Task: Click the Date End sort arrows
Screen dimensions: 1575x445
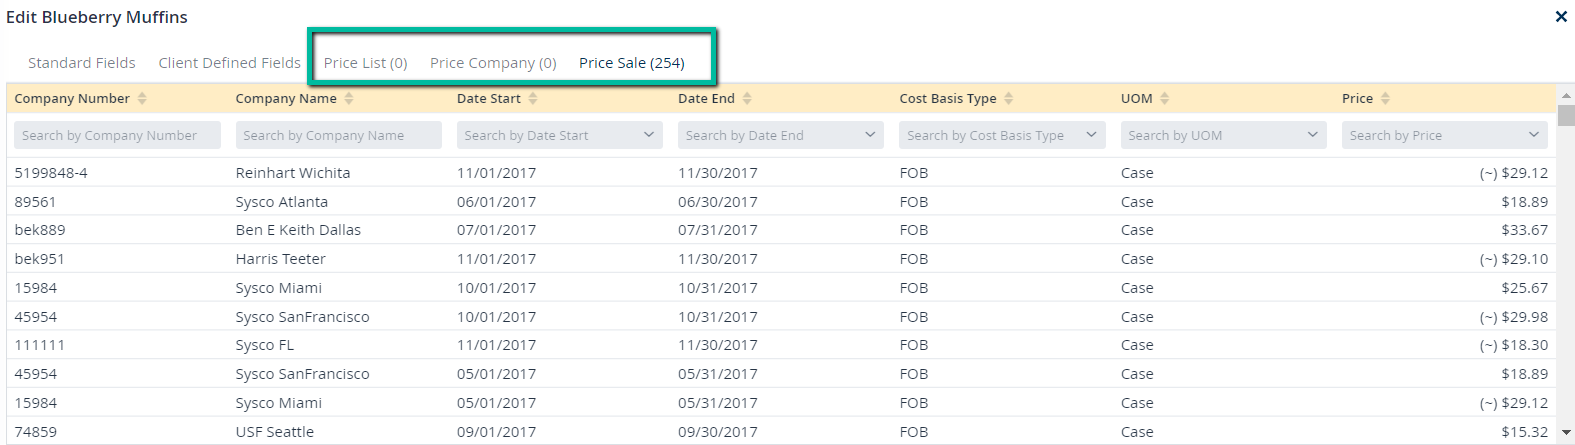Action: point(747,98)
